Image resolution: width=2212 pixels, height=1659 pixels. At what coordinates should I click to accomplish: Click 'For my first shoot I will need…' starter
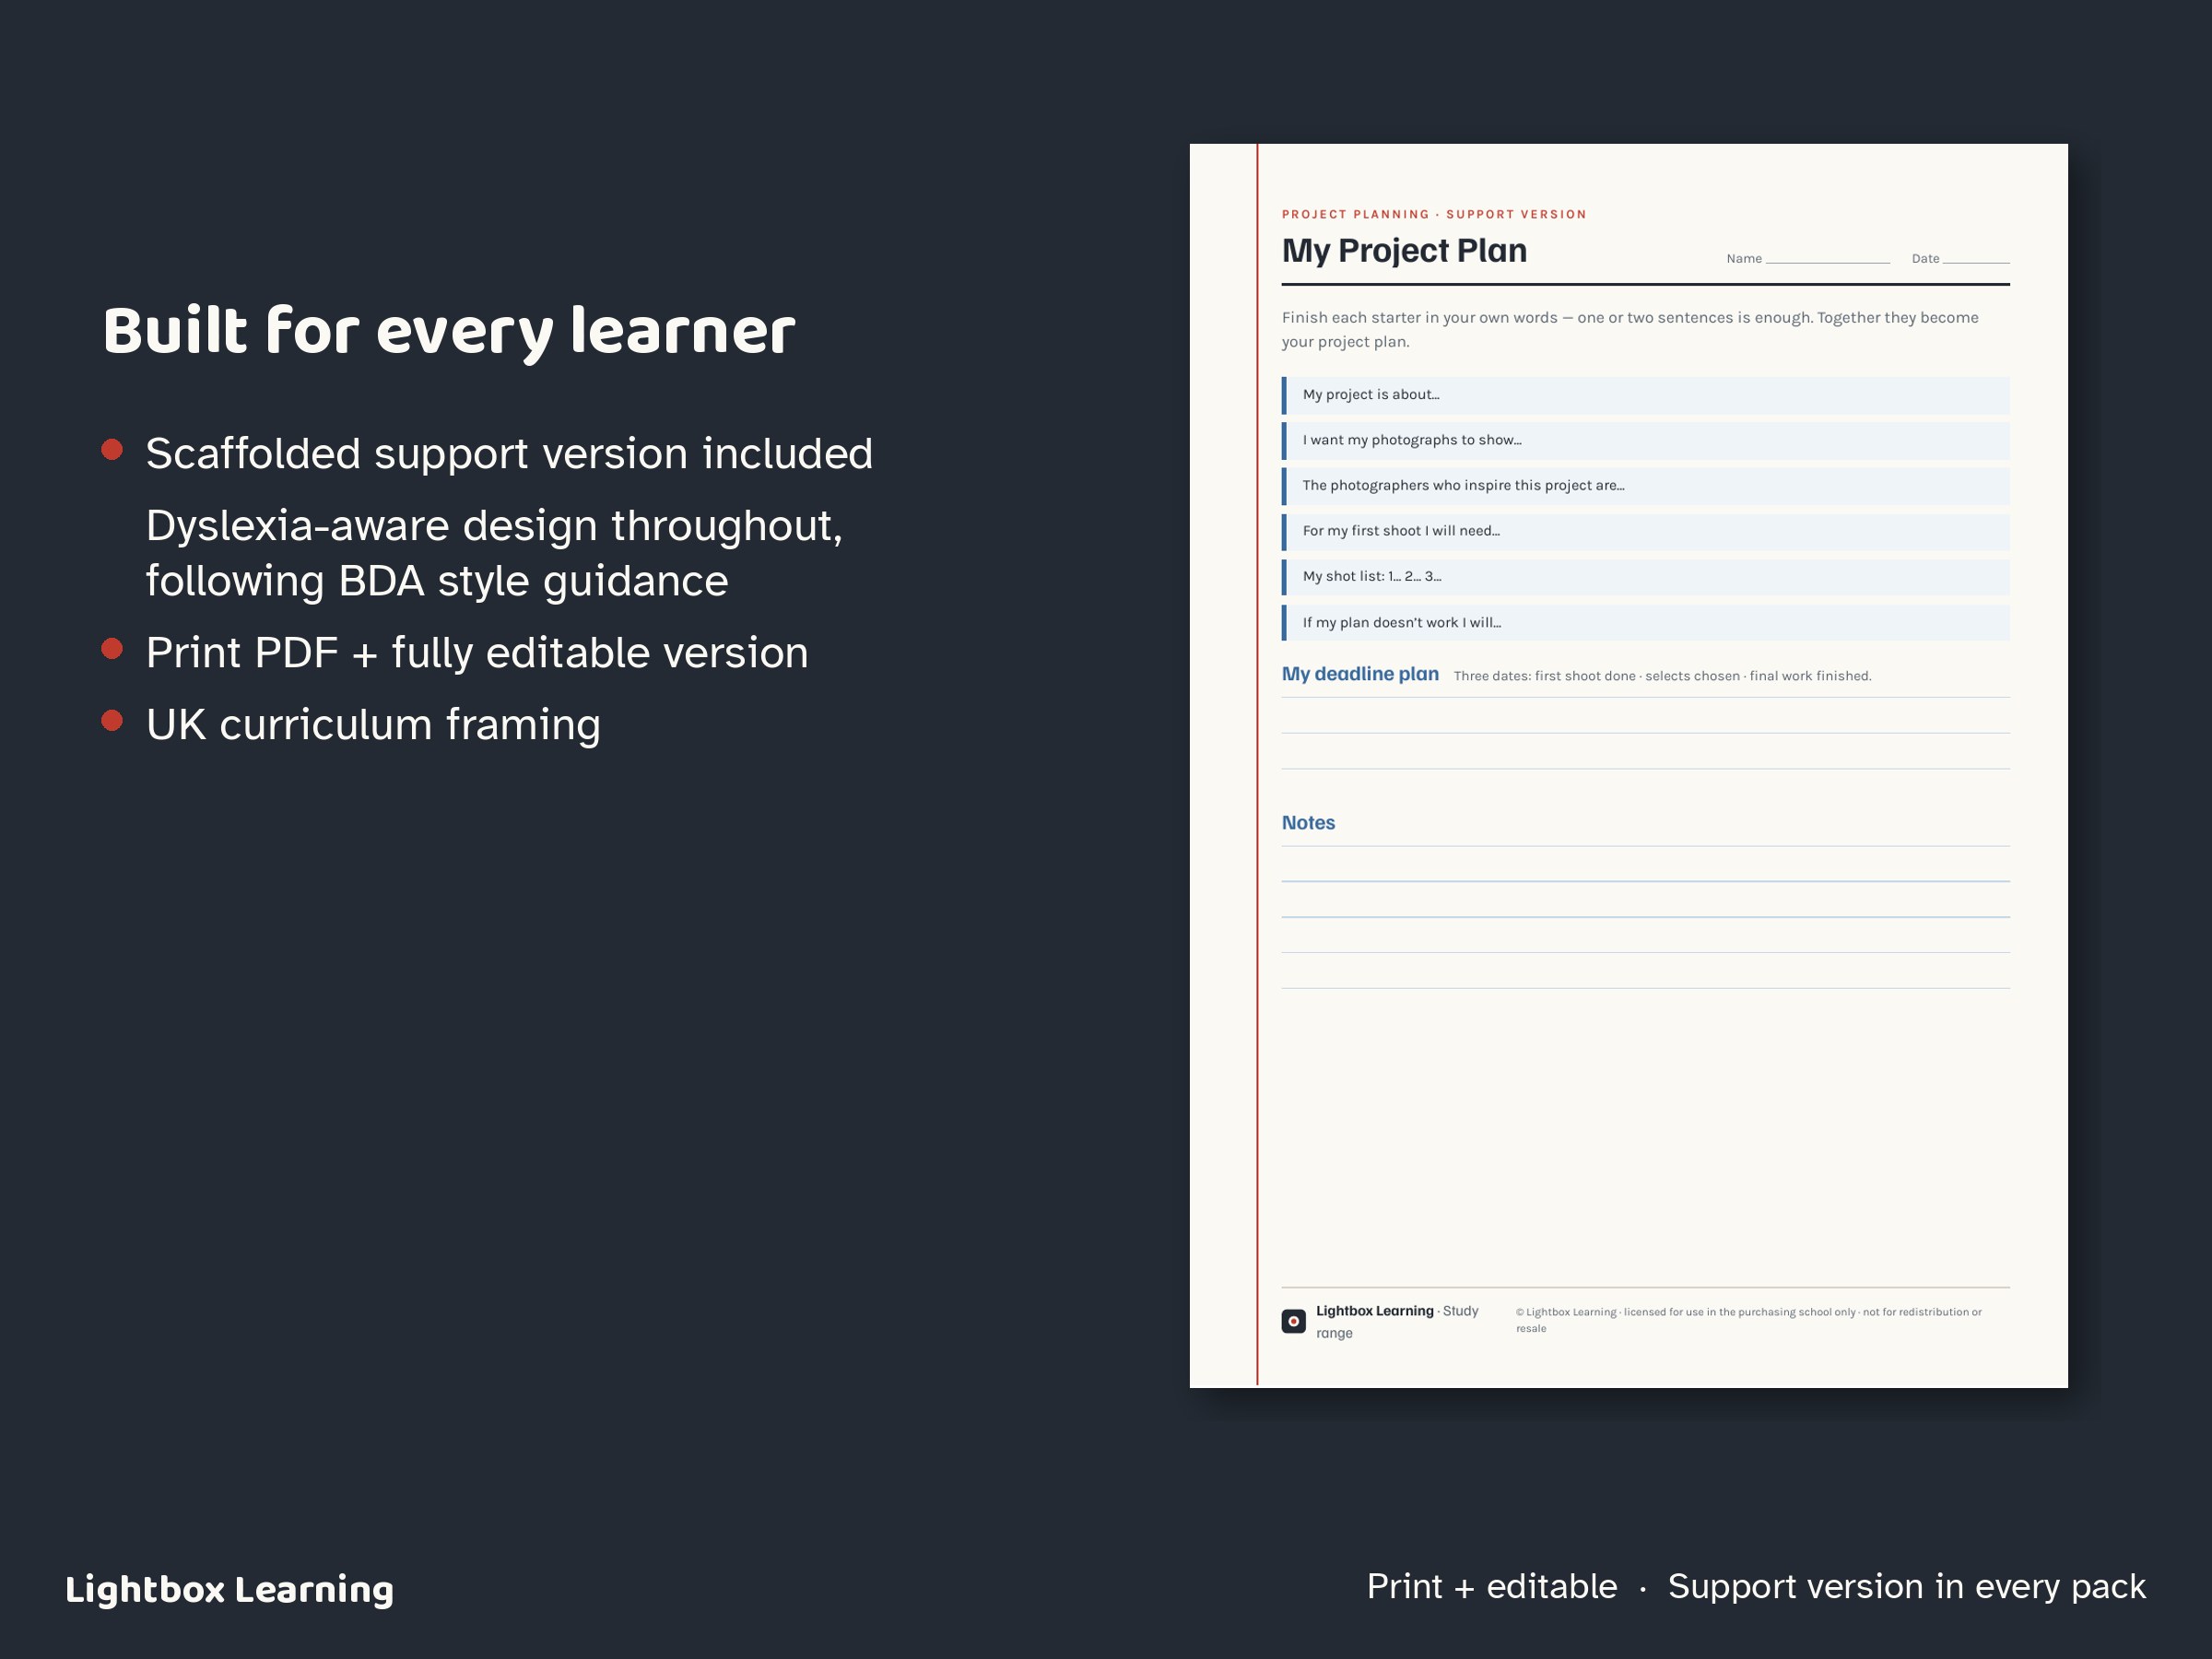pyautogui.click(x=1645, y=531)
